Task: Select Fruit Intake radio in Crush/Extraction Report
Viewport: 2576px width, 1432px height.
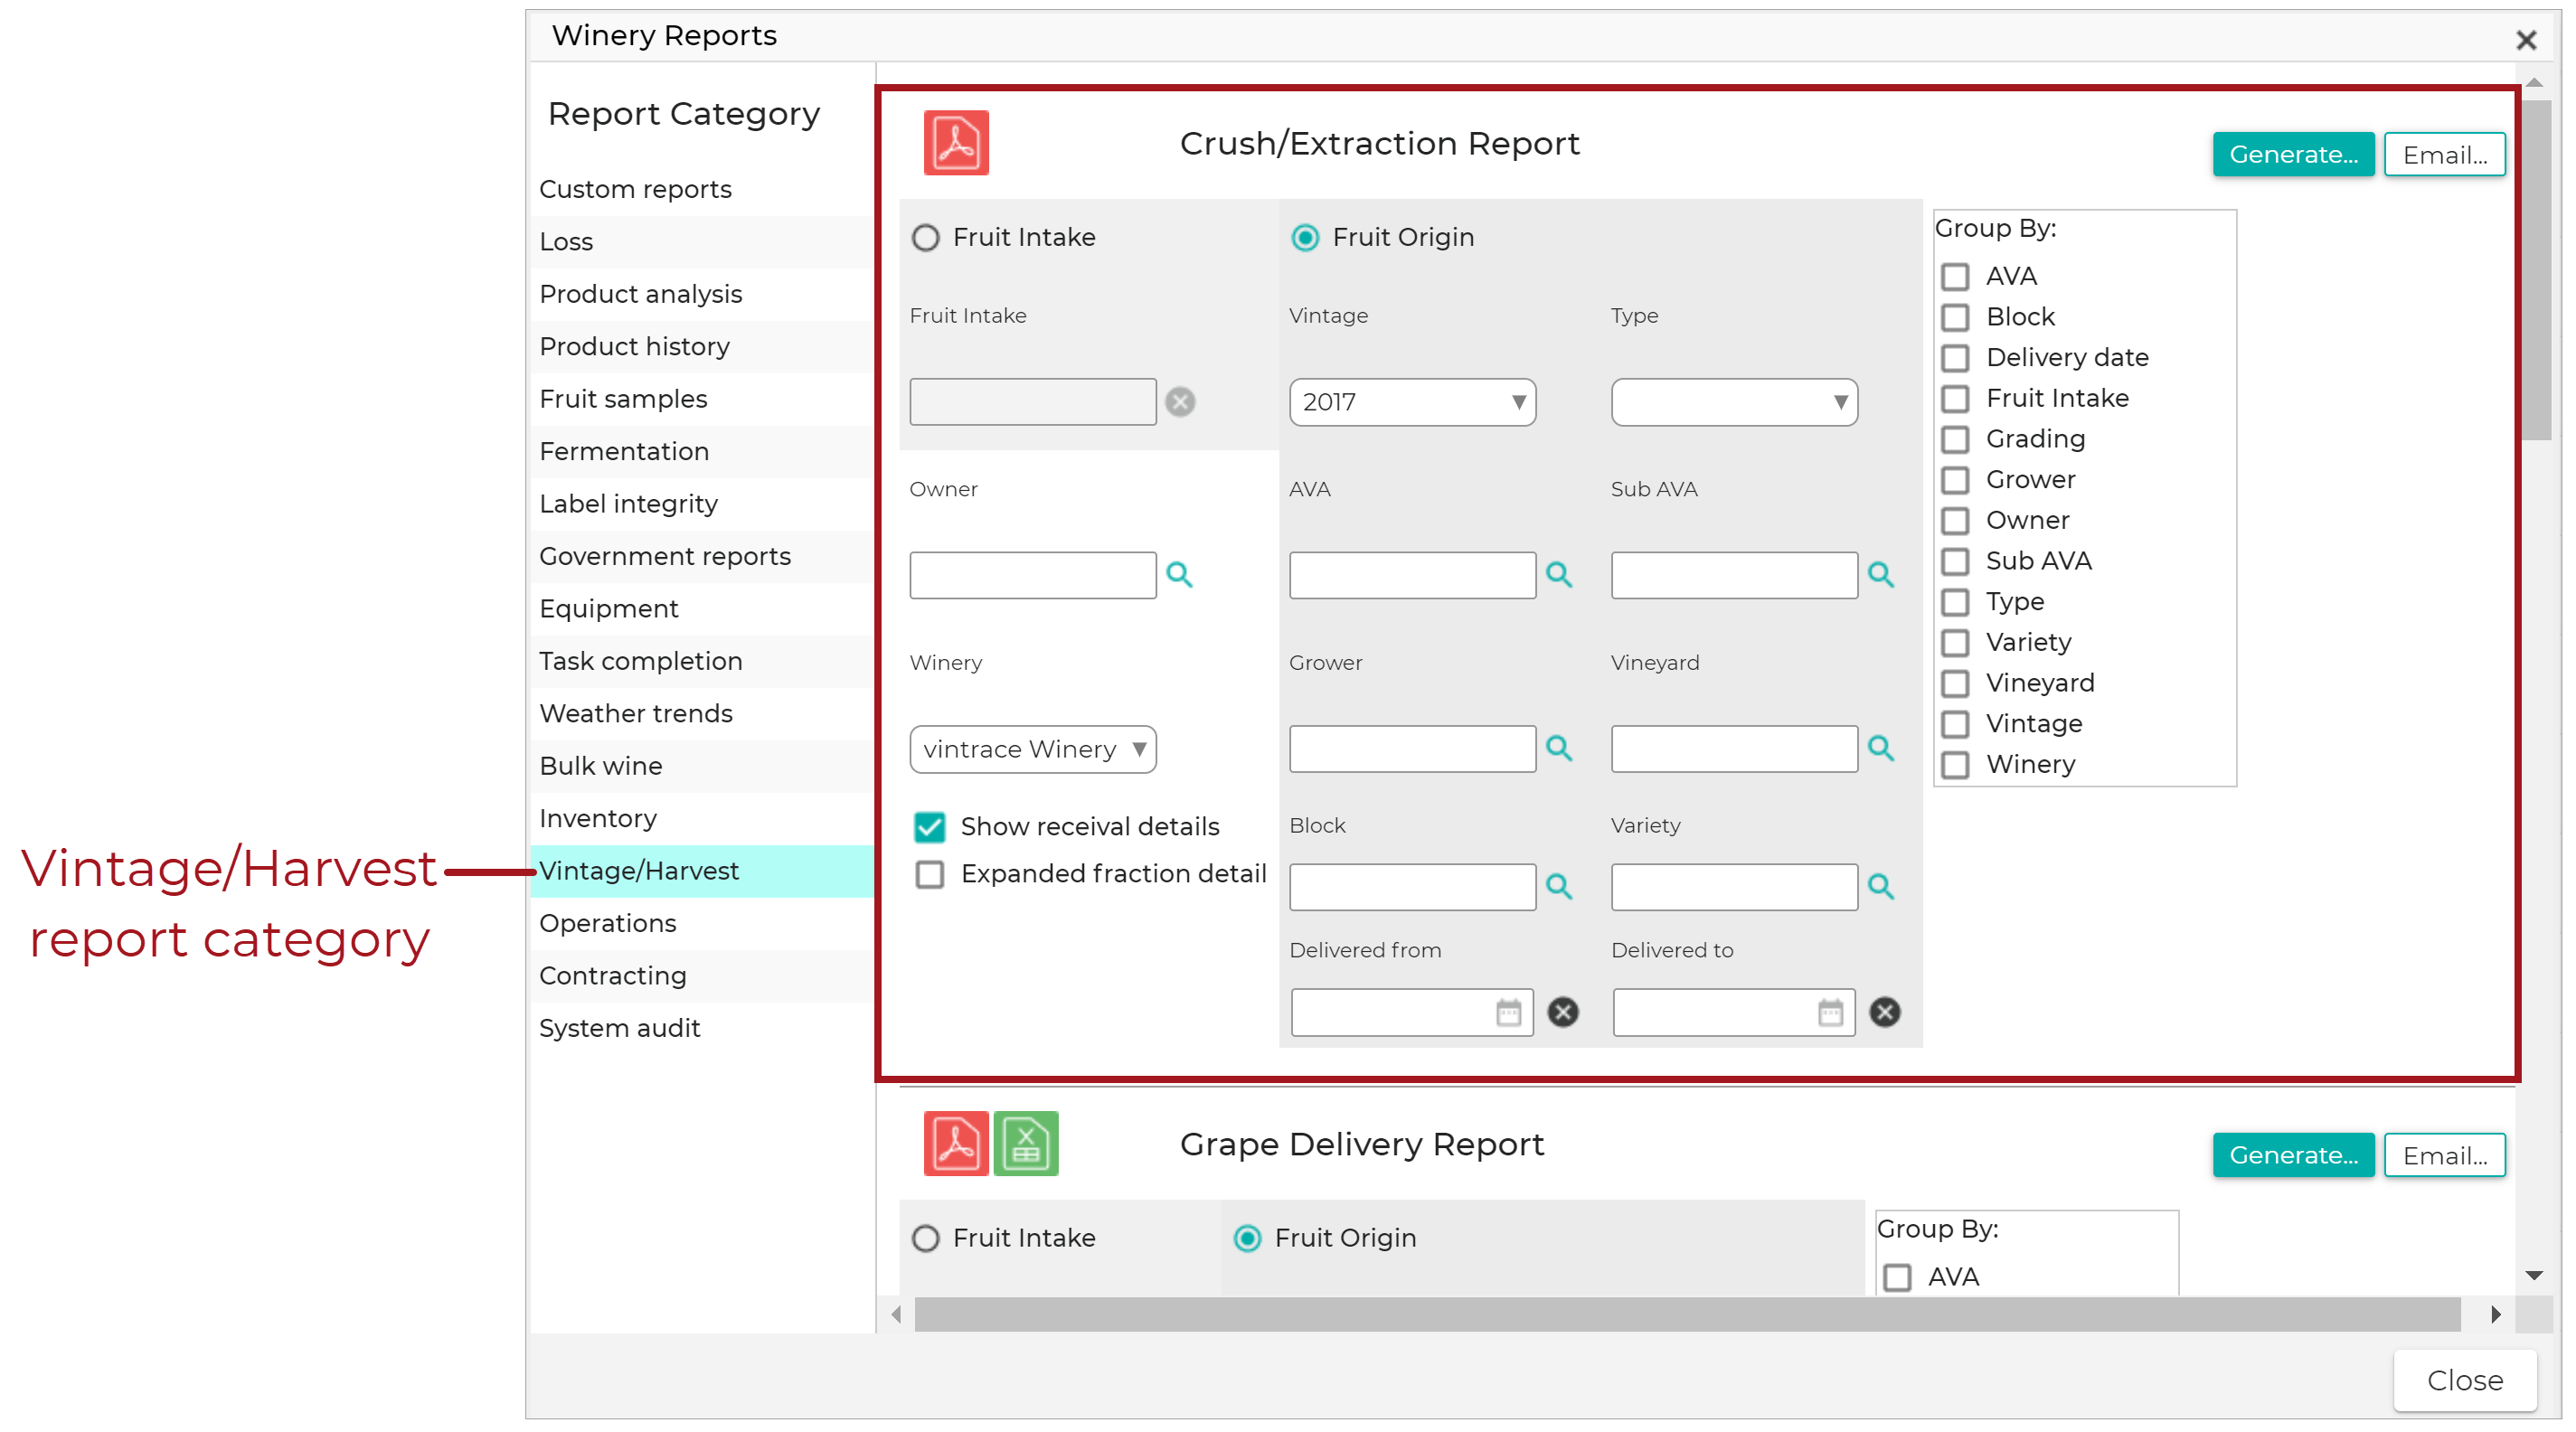Action: pos(926,238)
